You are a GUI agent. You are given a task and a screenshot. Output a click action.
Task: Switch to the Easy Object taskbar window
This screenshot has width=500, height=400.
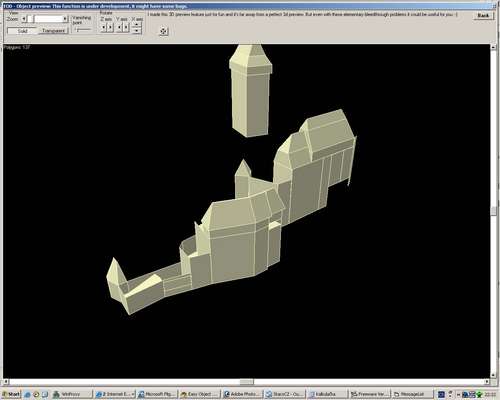(200, 394)
